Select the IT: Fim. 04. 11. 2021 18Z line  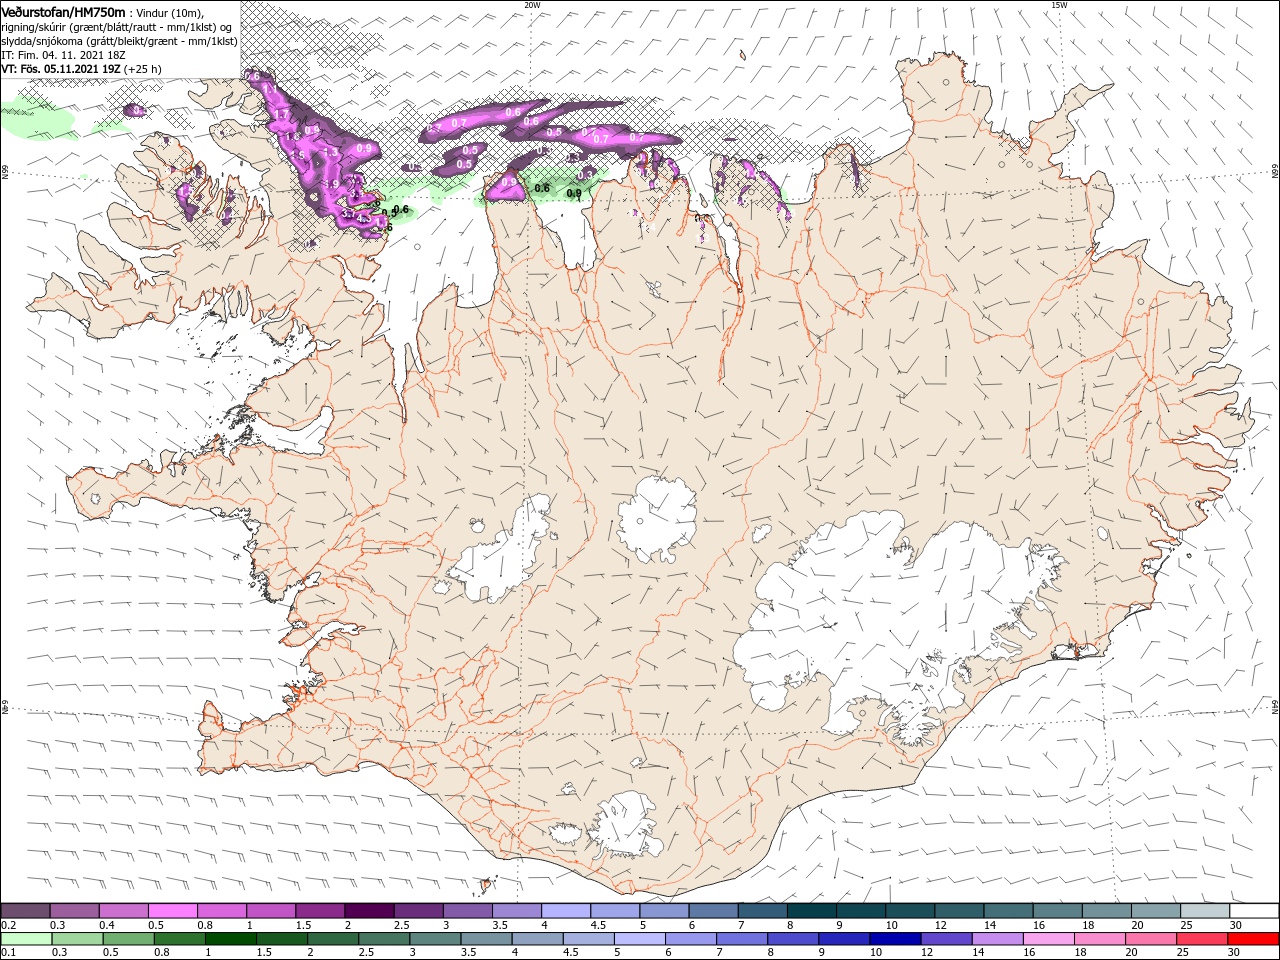coord(65,55)
